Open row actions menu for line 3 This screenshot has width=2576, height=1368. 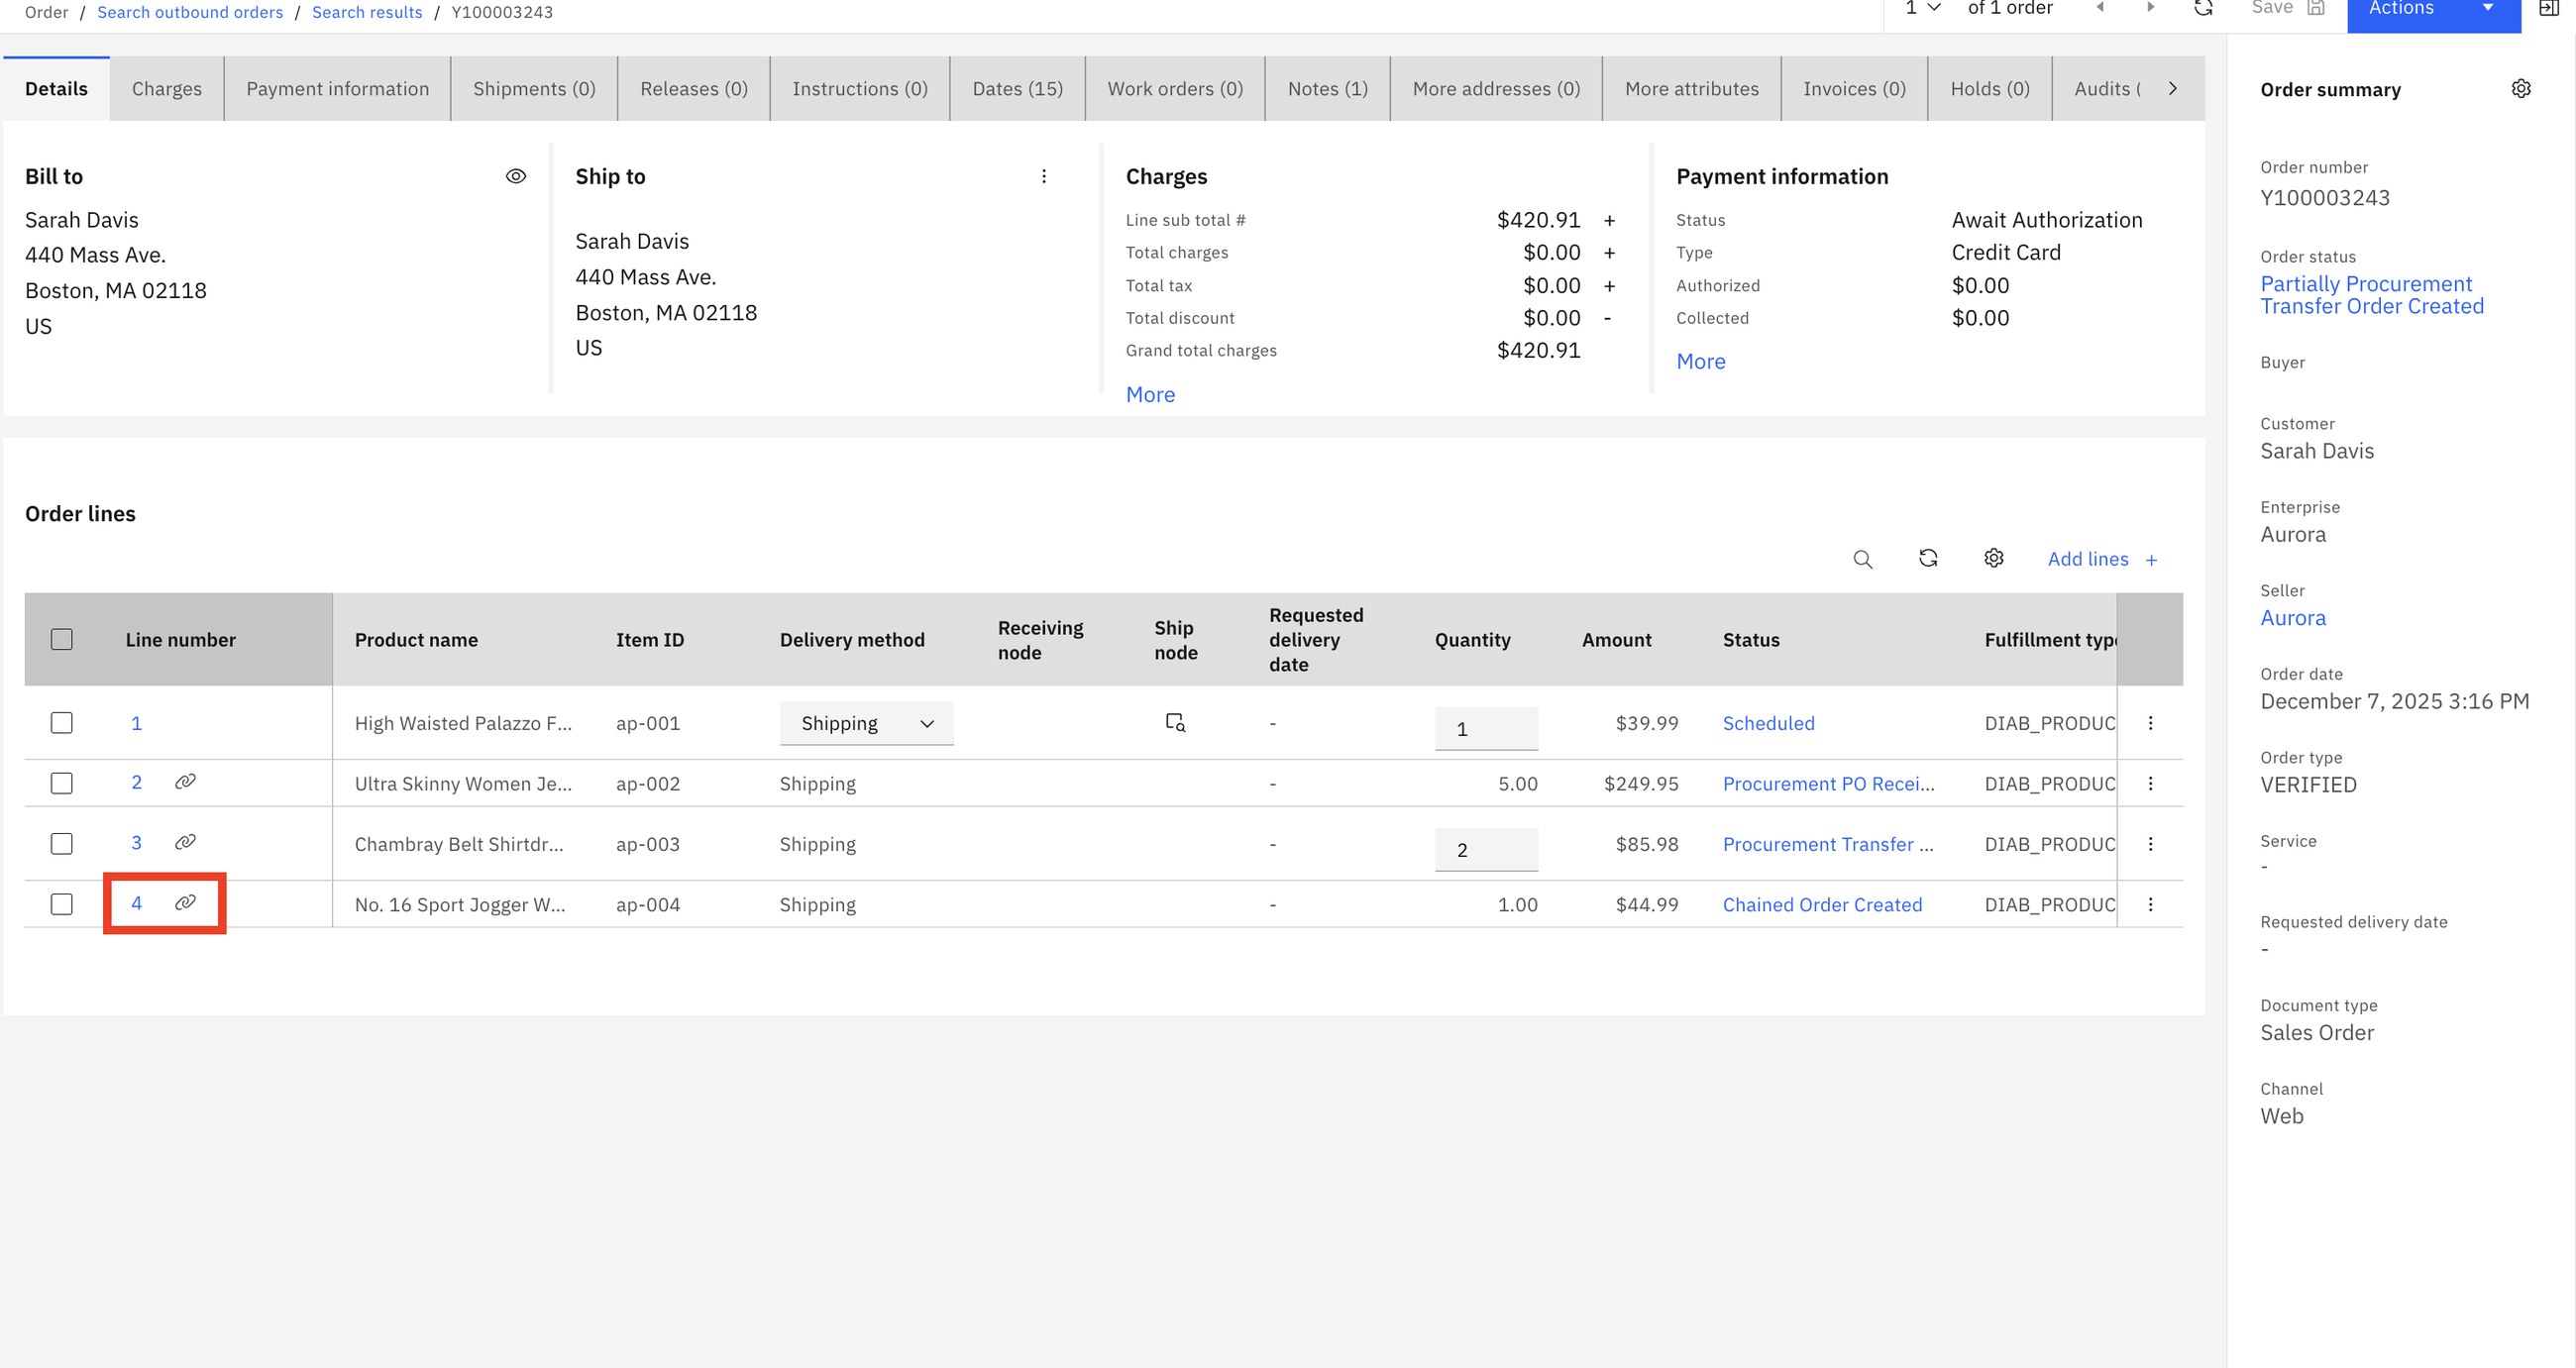click(x=2151, y=844)
